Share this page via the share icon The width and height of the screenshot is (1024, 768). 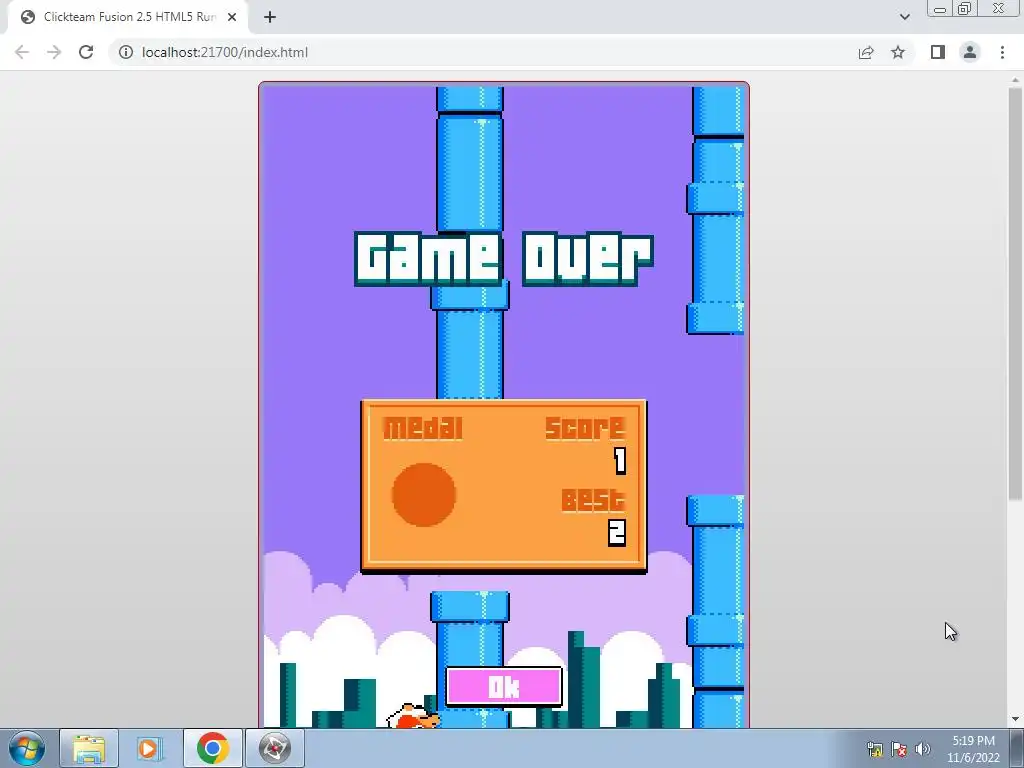point(866,52)
